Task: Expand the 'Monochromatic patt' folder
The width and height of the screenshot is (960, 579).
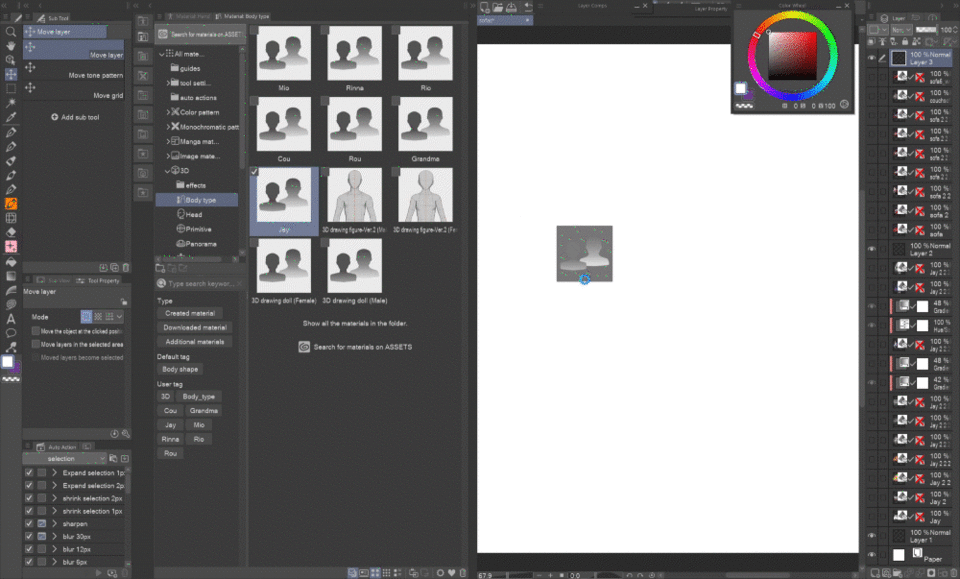Action: pyautogui.click(x=168, y=127)
